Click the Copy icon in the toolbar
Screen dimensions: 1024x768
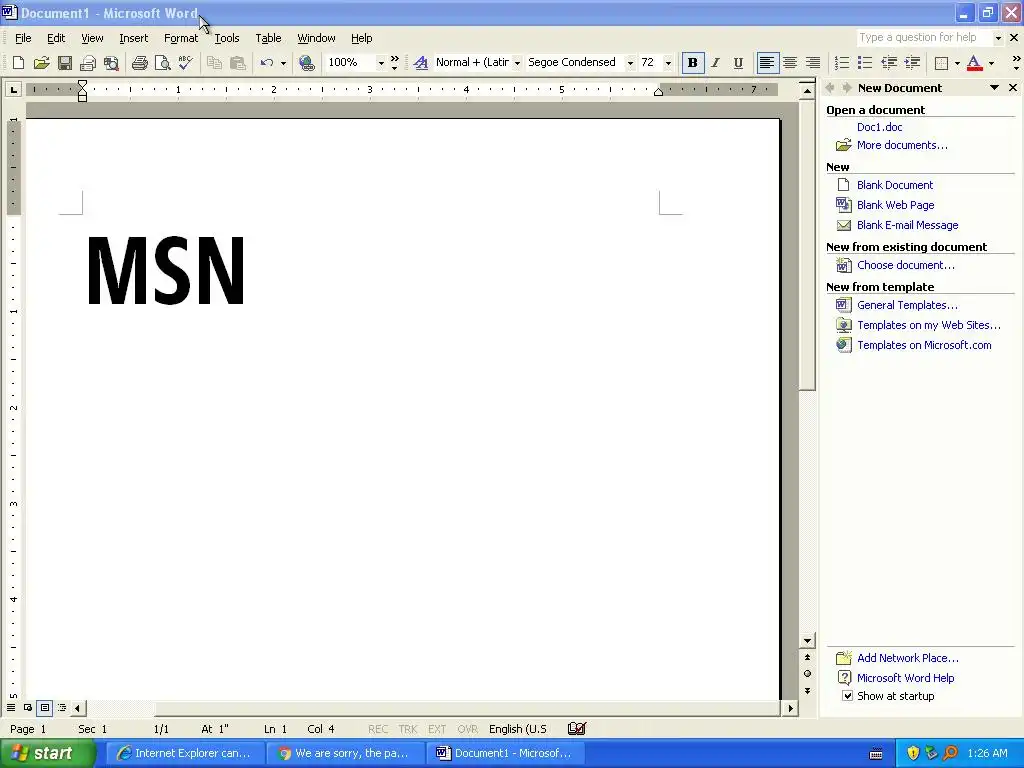point(214,63)
